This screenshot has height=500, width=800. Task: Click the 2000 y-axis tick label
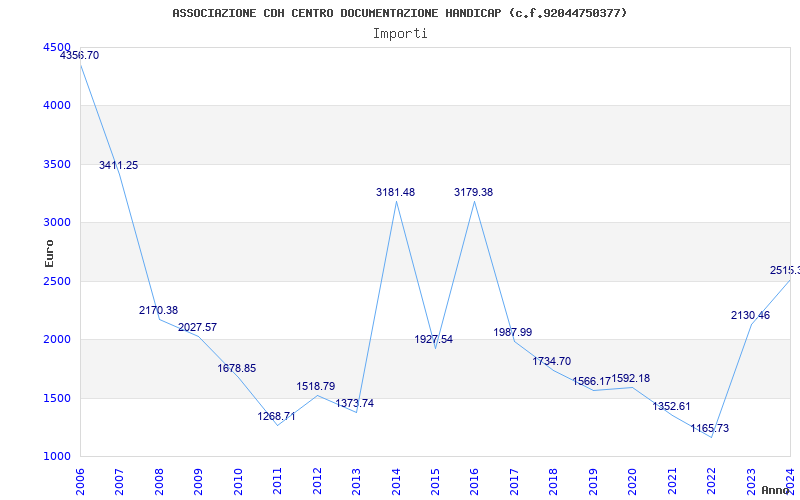click(x=57, y=339)
